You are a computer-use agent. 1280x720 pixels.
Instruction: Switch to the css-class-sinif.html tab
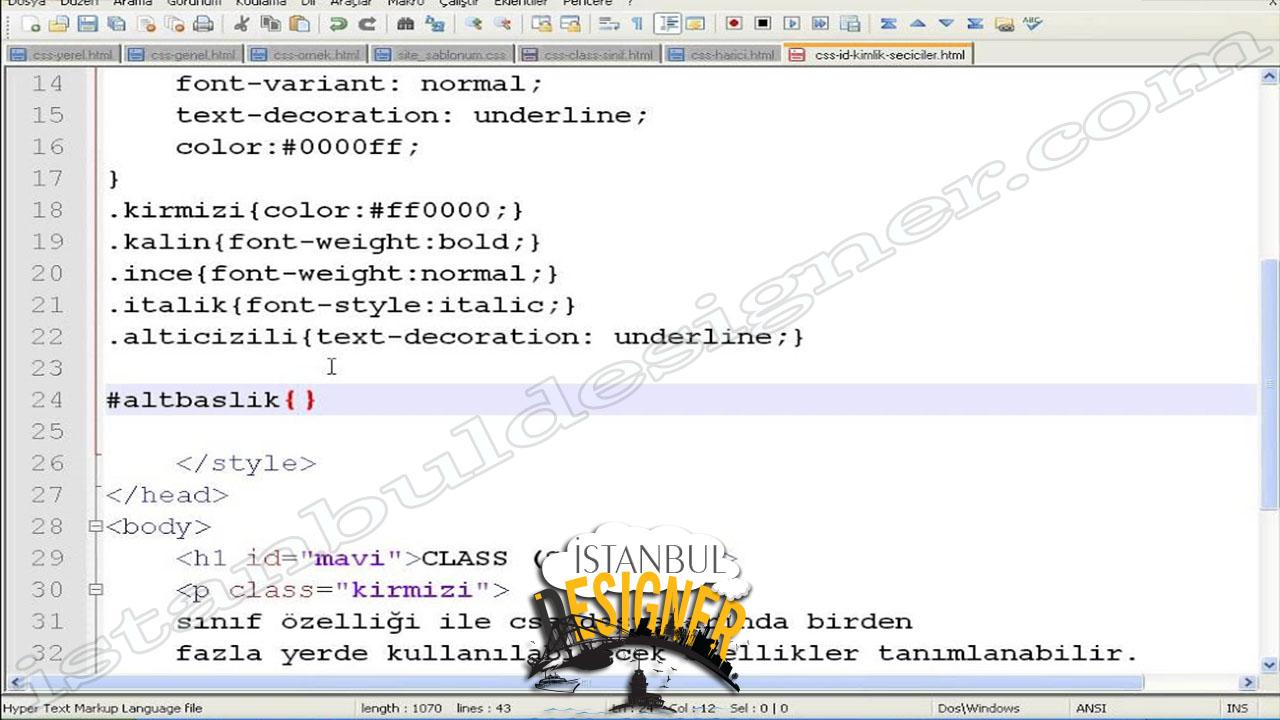pos(588,55)
